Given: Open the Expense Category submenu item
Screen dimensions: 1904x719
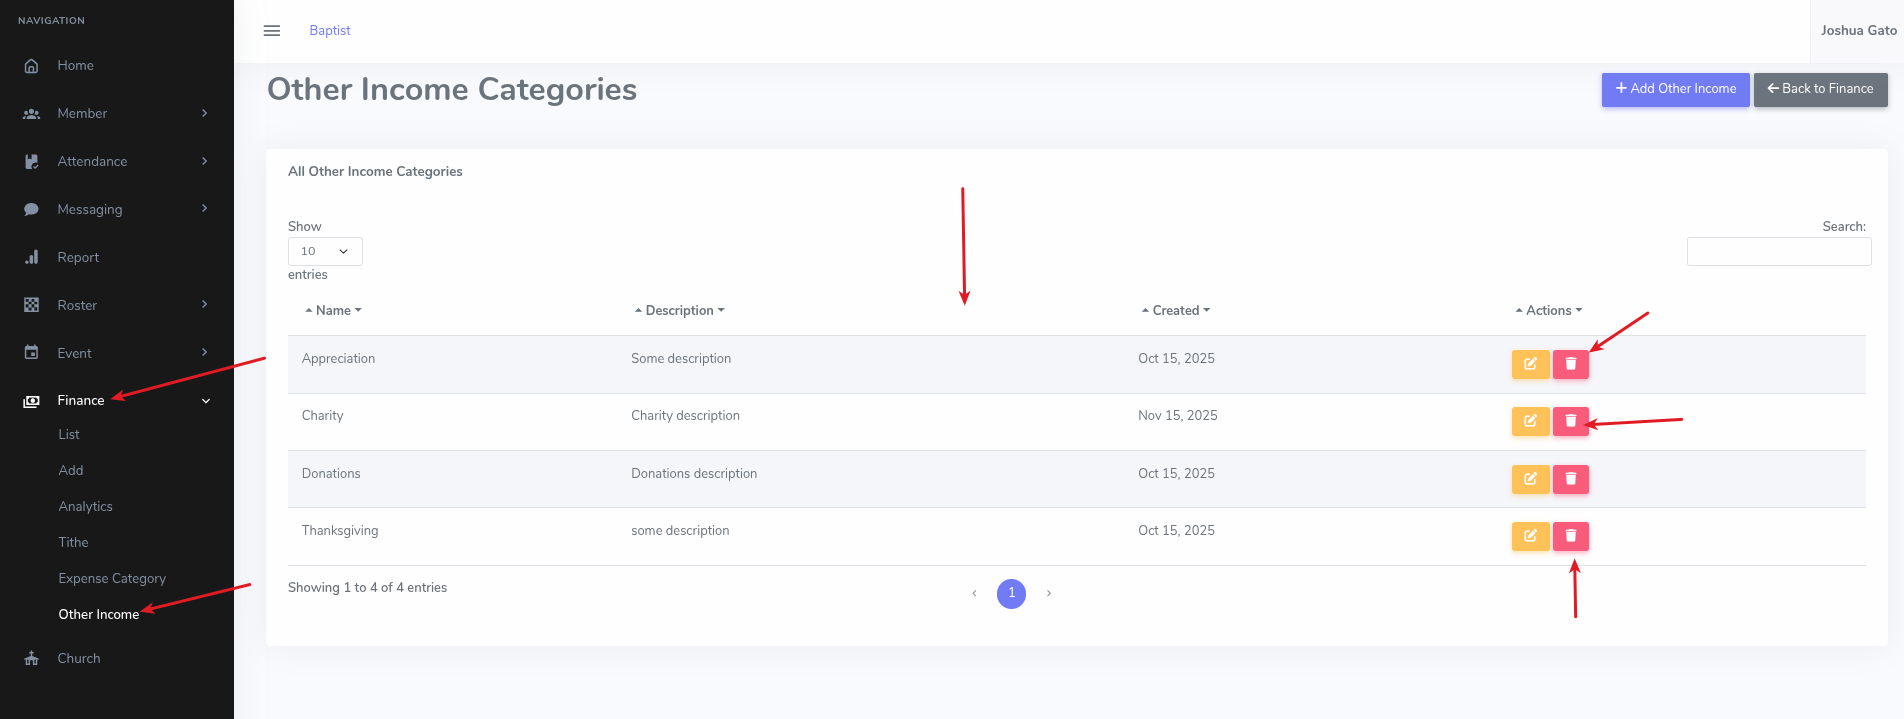Looking at the screenshot, I should (x=112, y=579).
